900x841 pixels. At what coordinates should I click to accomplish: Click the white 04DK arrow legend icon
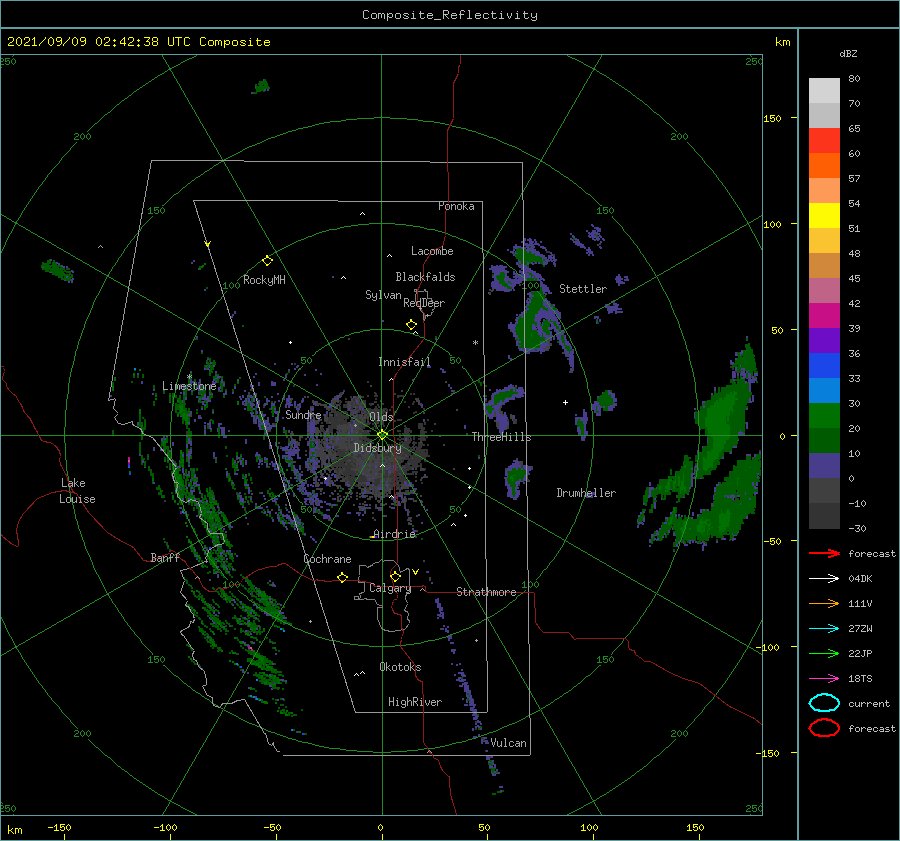pos(824,578)
